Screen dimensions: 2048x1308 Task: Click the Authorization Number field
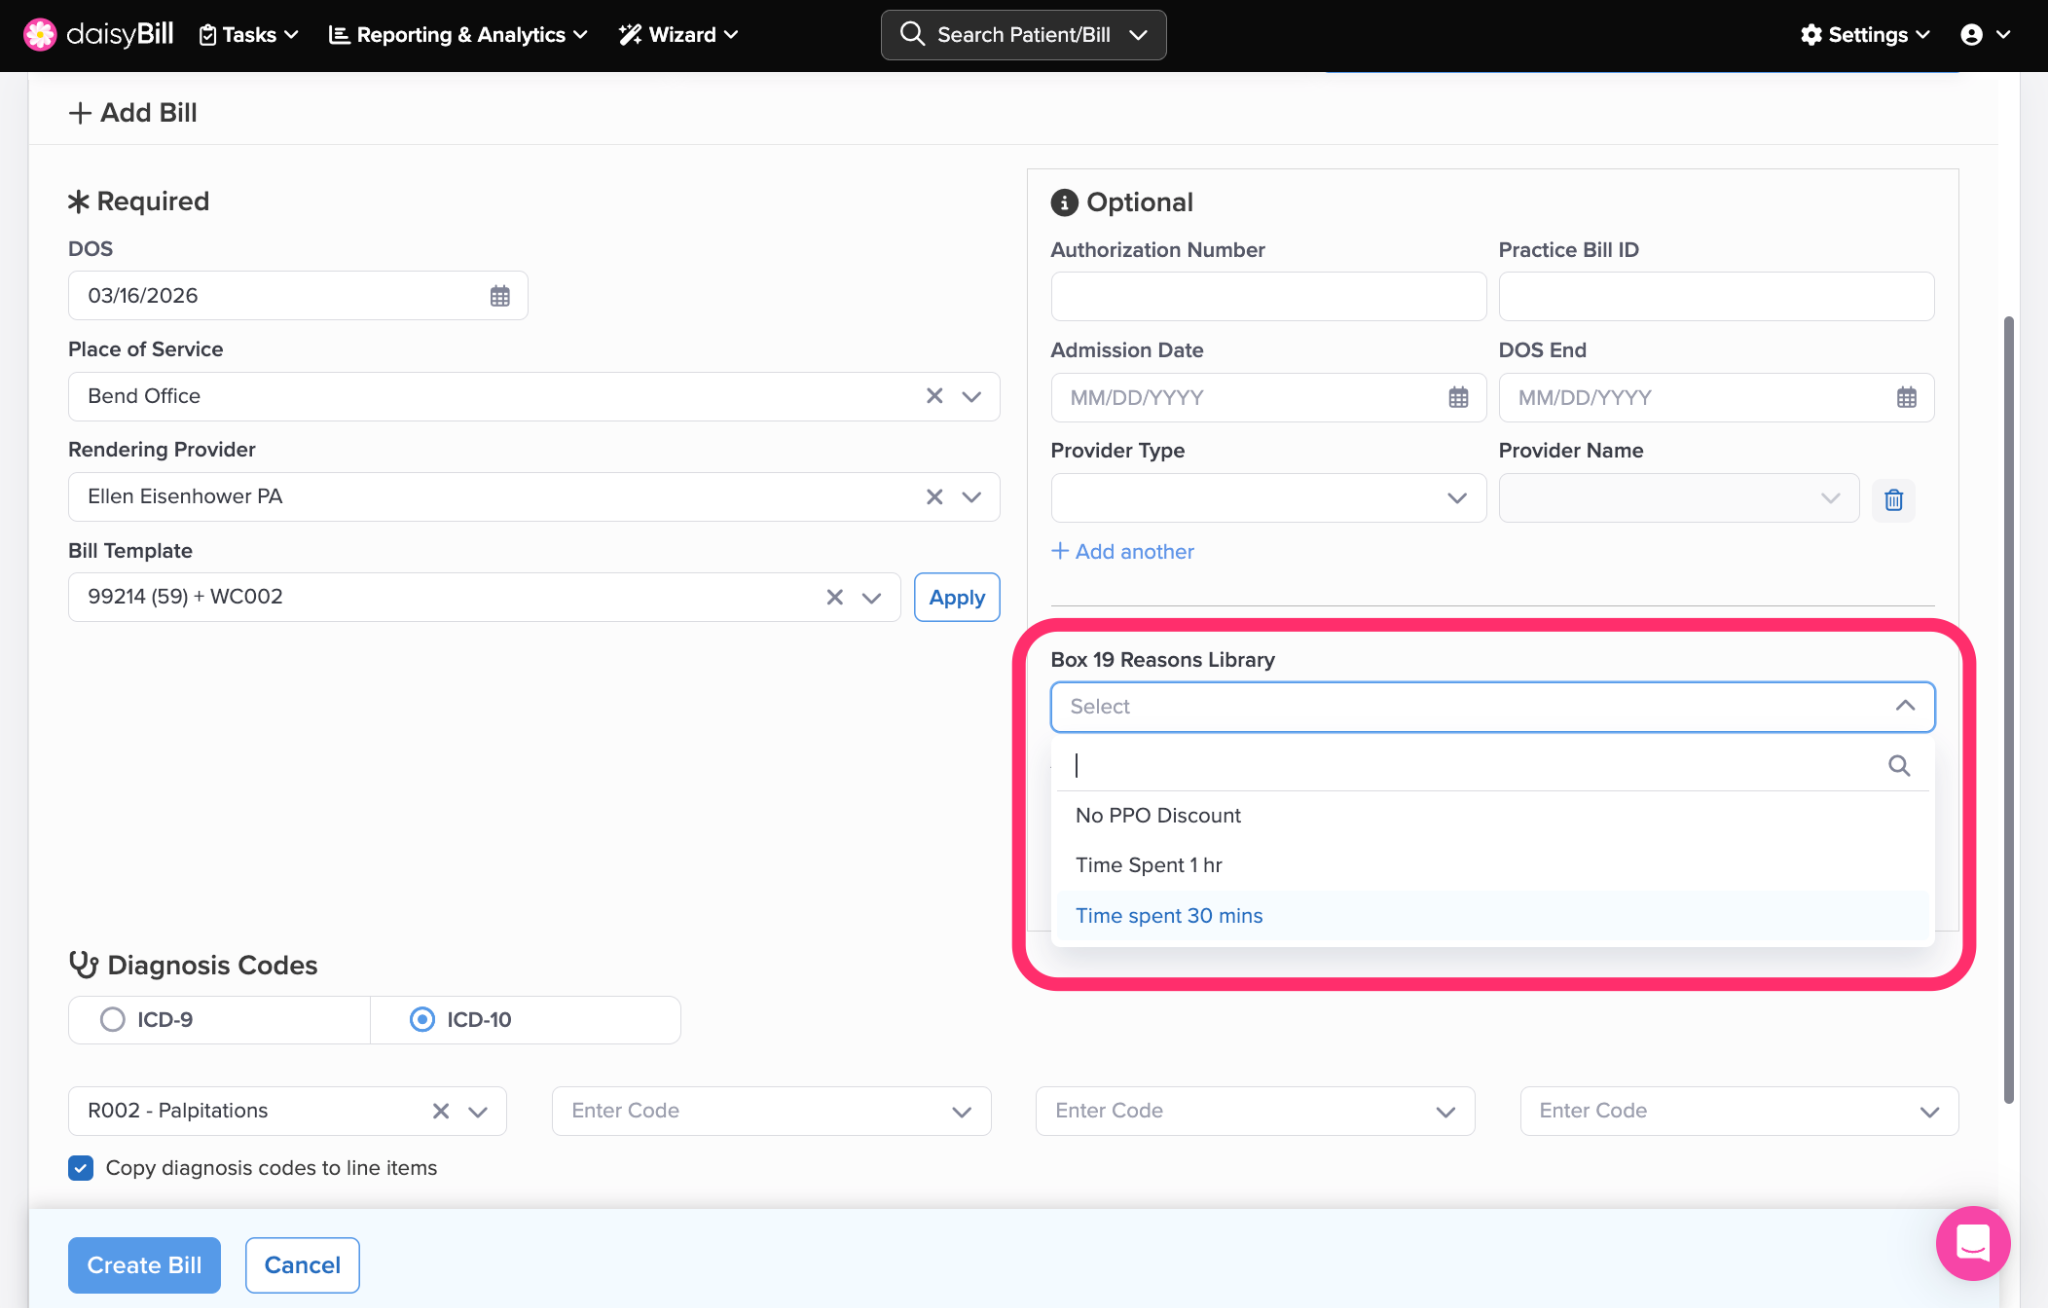[1267, 296]
